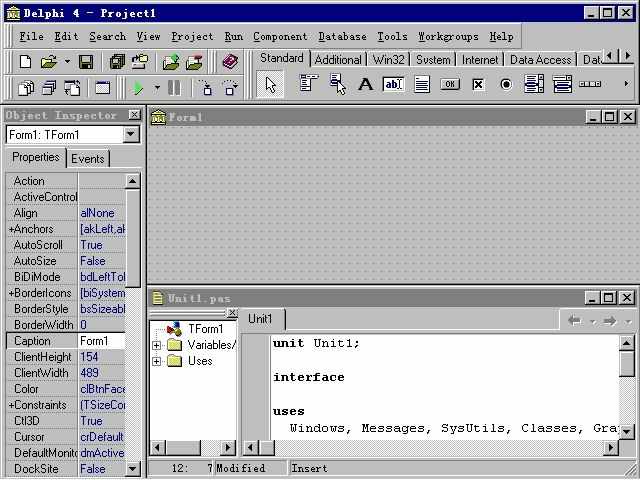Expand the Uses folder in code explorer
Screen dimensions: 640x480
(x=156, y=361)
